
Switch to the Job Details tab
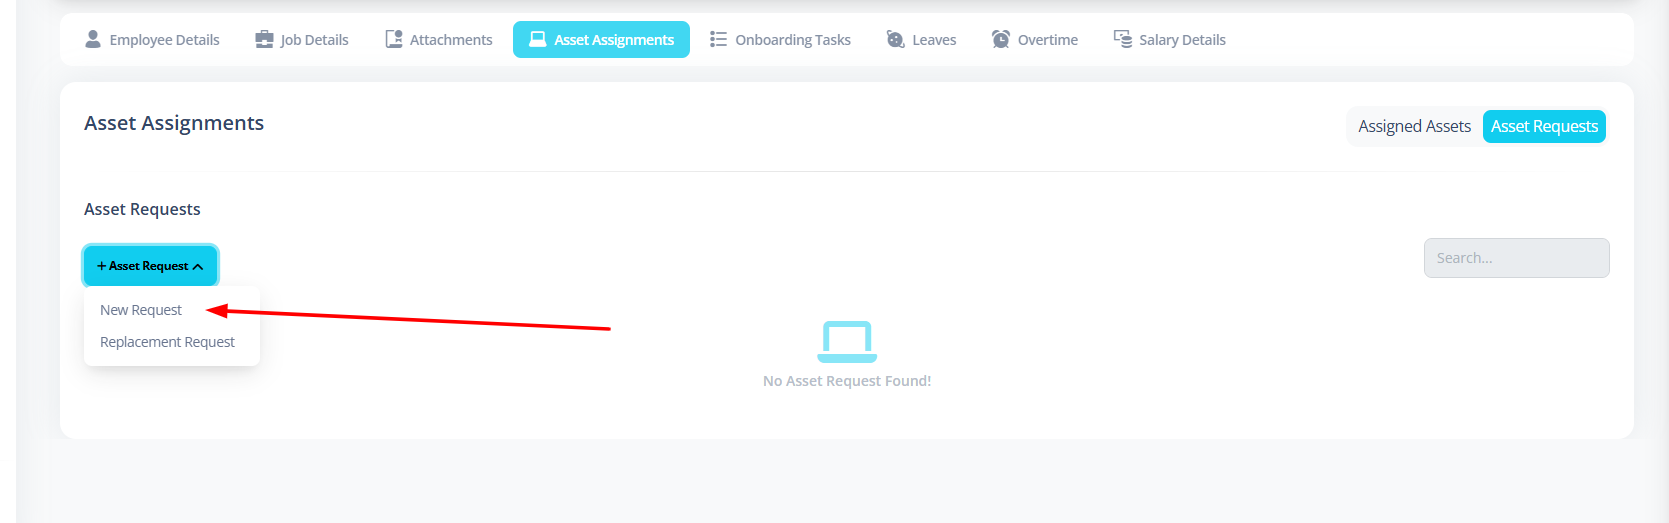click(302, 40)
